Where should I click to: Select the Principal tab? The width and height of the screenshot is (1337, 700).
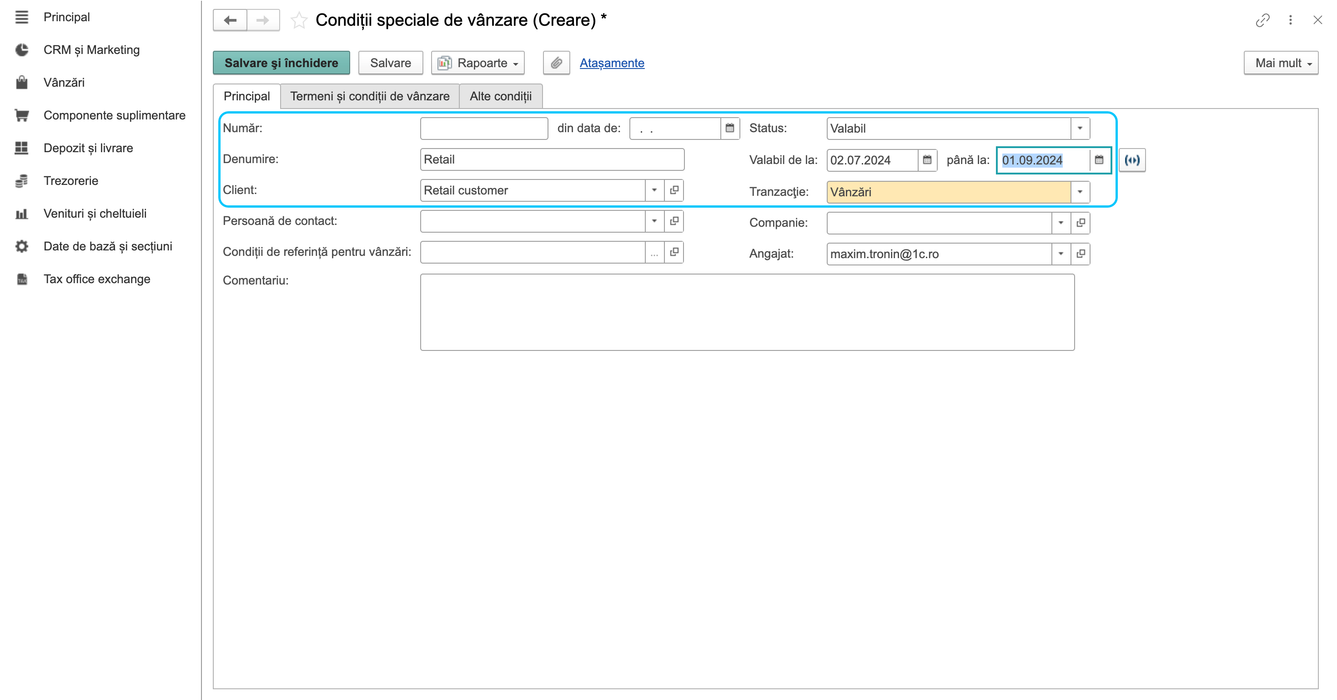click(x=247, y=96)
